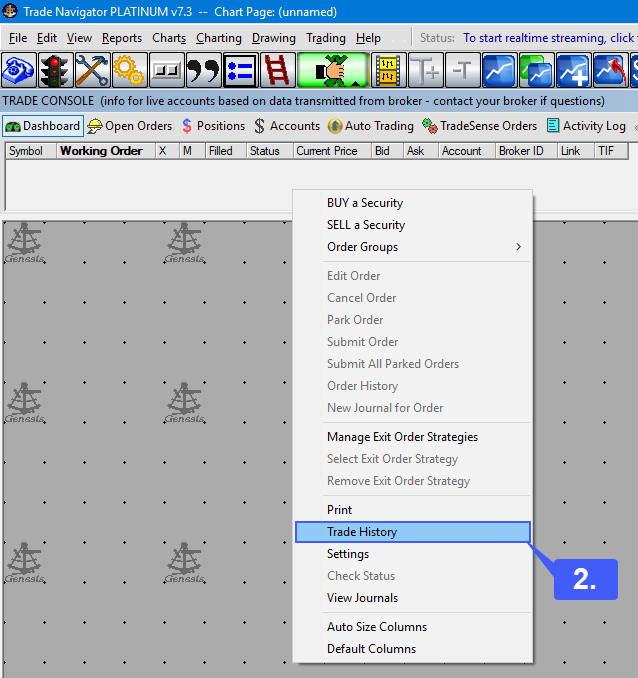The image size is (638, 678).
Task: Open the View menu
Action: tap(79, 38)
